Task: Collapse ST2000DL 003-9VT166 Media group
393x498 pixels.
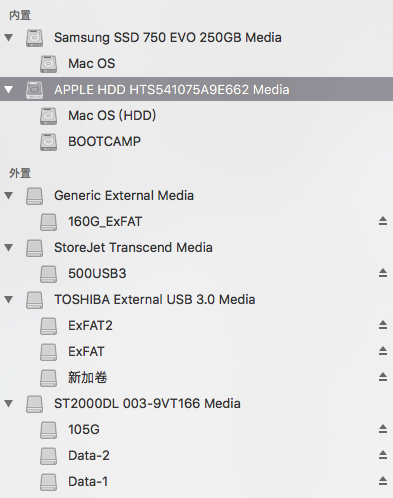Action: pyautogui.click(x=9, y=403)
